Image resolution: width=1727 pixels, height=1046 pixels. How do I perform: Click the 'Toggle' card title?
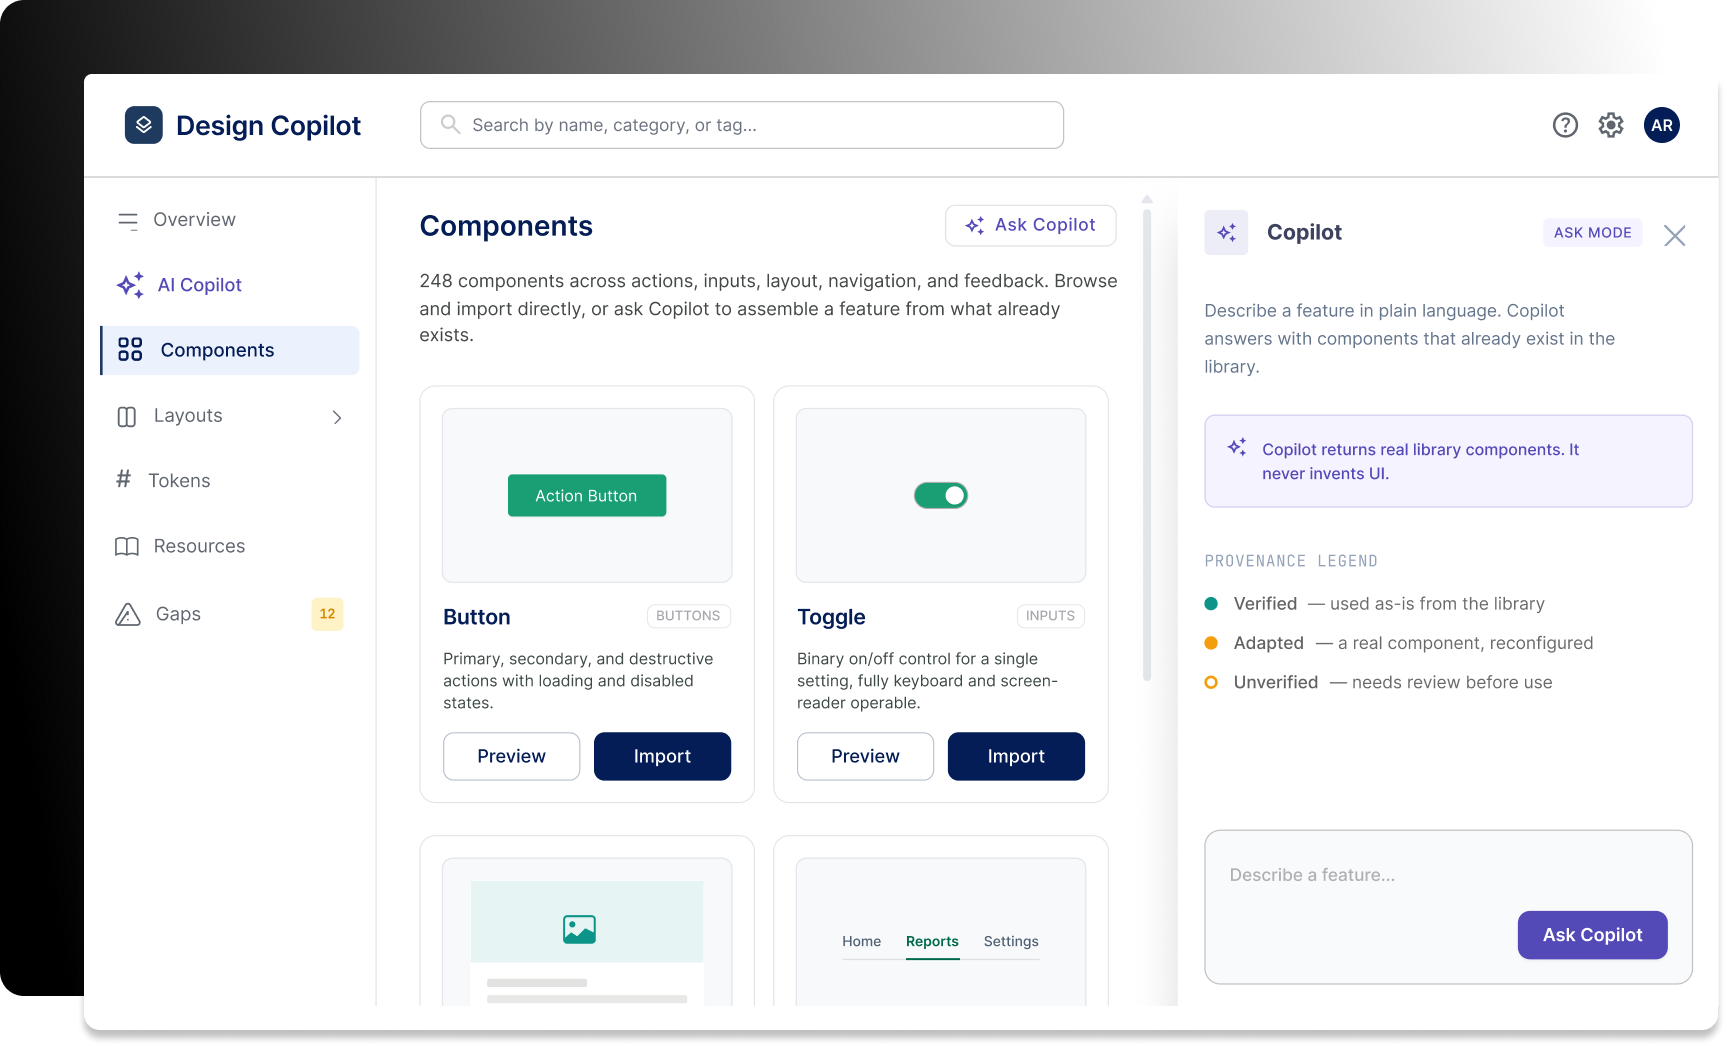[x=831, y=617]
